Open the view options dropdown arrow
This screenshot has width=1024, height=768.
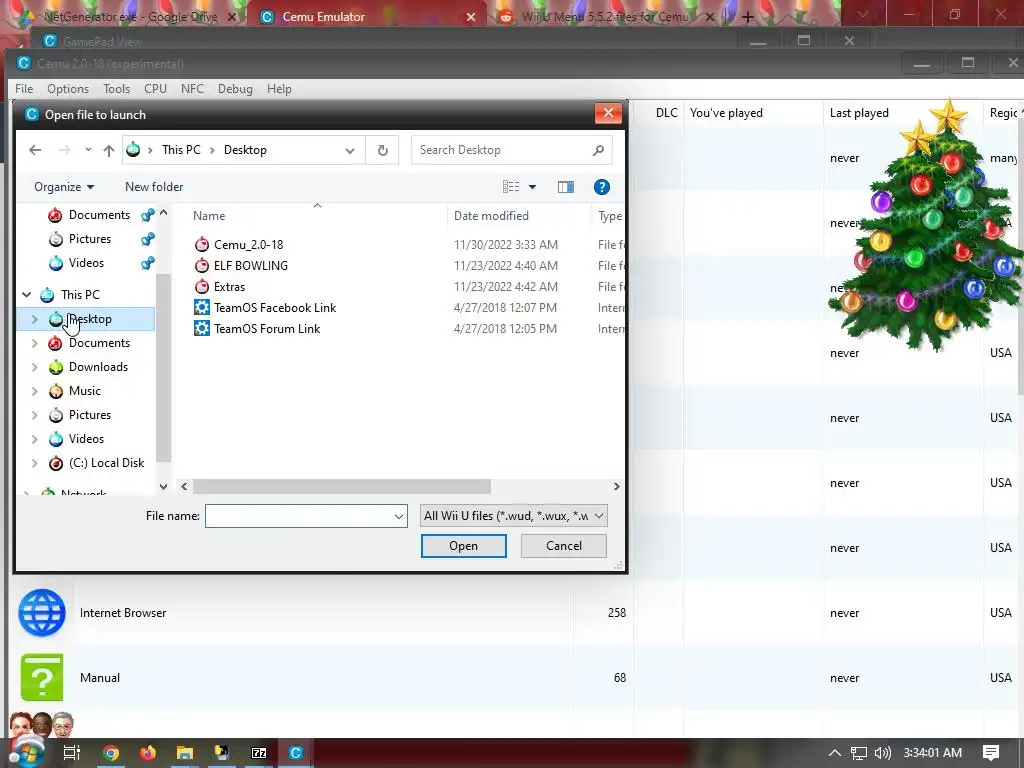click(532, 187)
